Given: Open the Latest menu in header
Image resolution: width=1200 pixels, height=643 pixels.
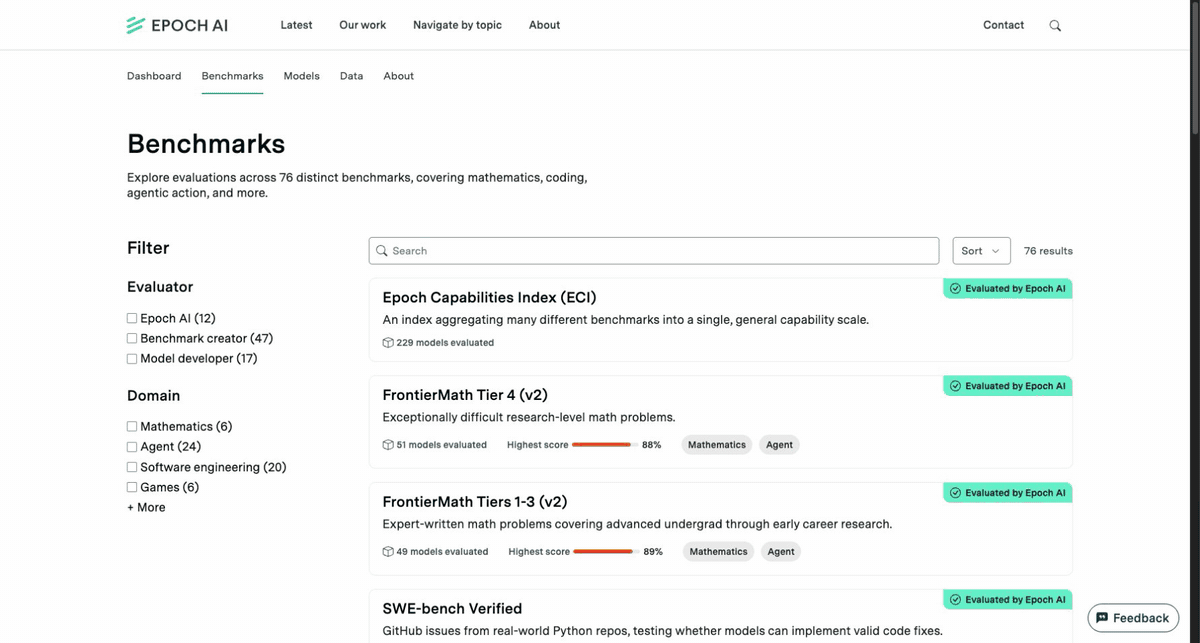Looking at the screenshot, I should [296, 25].
